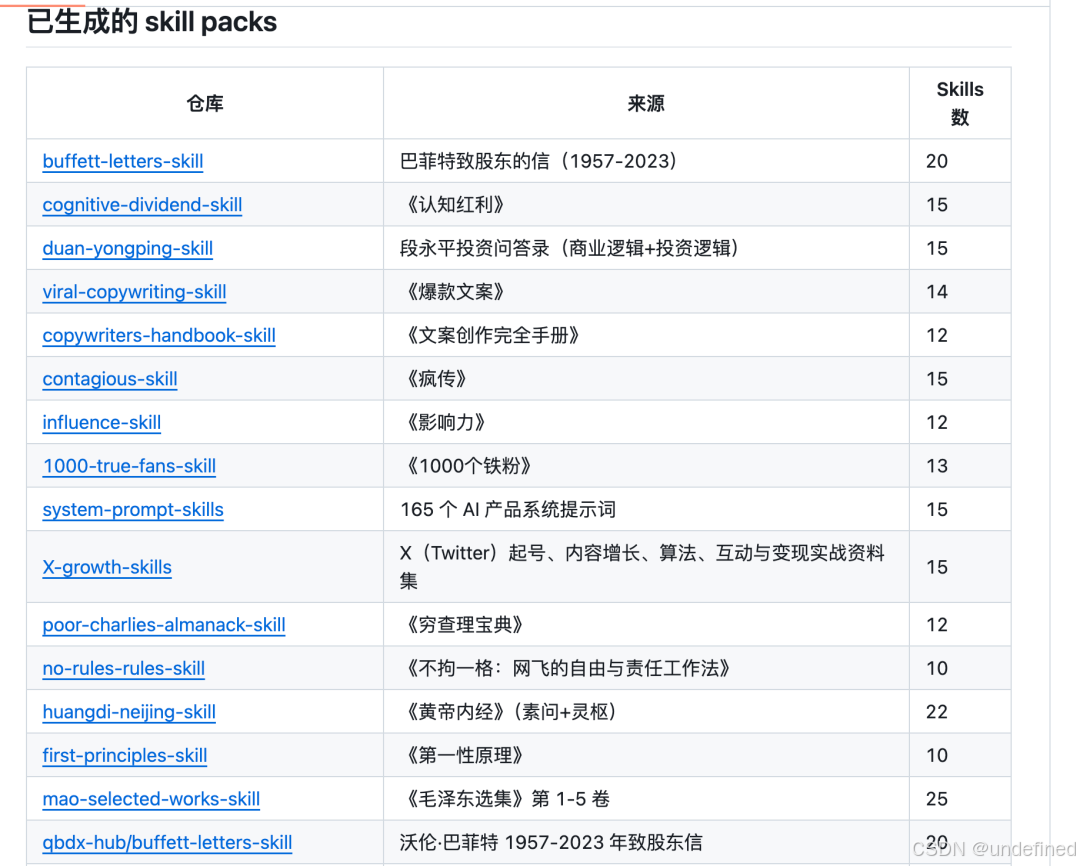
Task: Select source text 《影响力》
Action: pyautogui.click(x=446, y=422)
